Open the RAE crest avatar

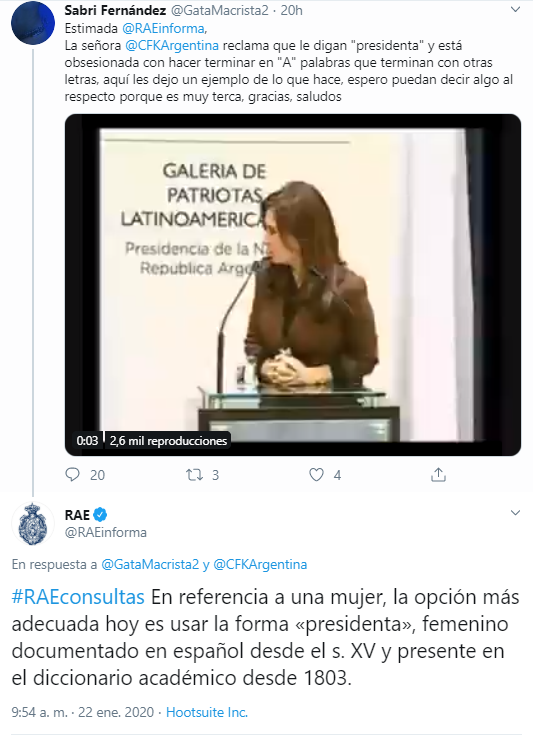pyautogui.click(x=33, y=523)
